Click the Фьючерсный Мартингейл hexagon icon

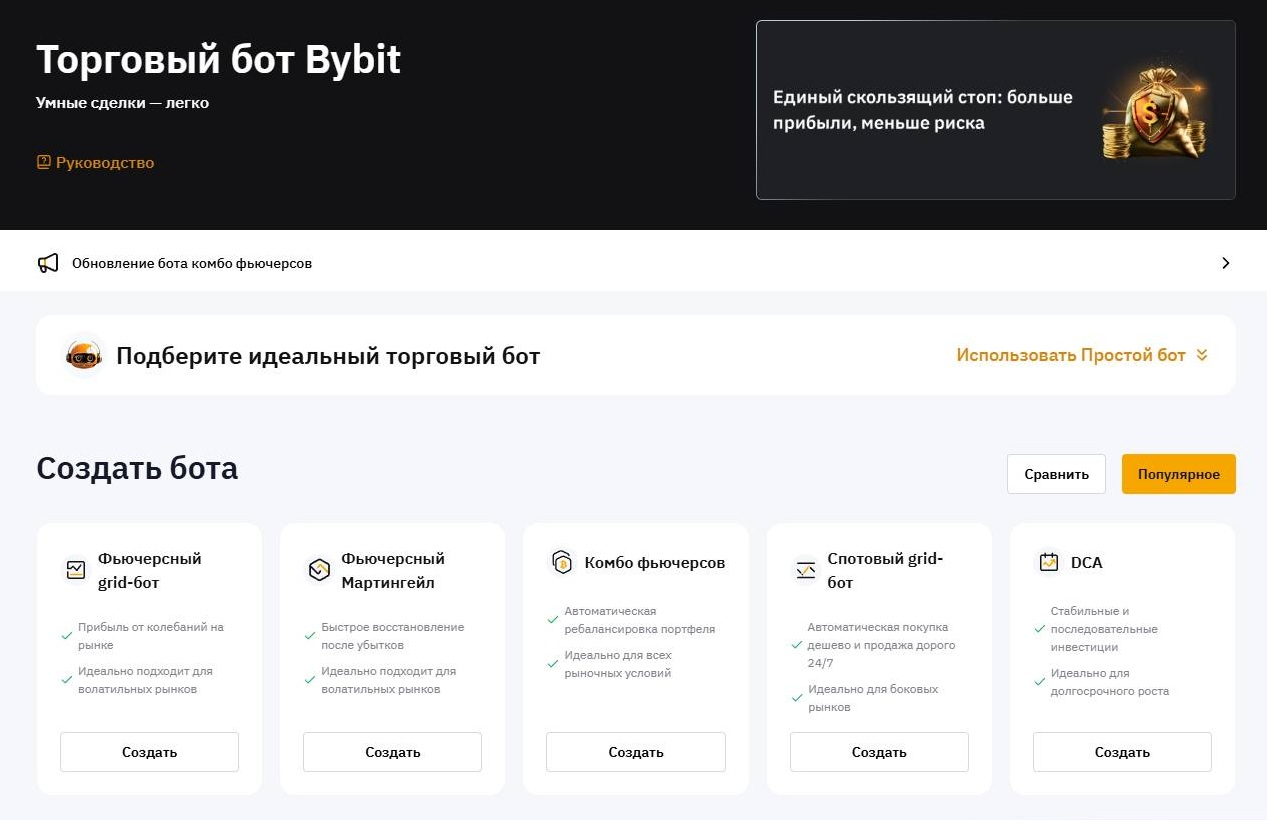point(319,570)
